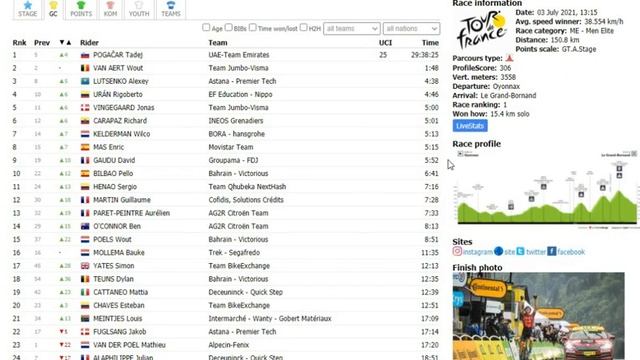Click Colombian flag beside URÁN
Screen dimensions: 640x360
click(85, 95)
